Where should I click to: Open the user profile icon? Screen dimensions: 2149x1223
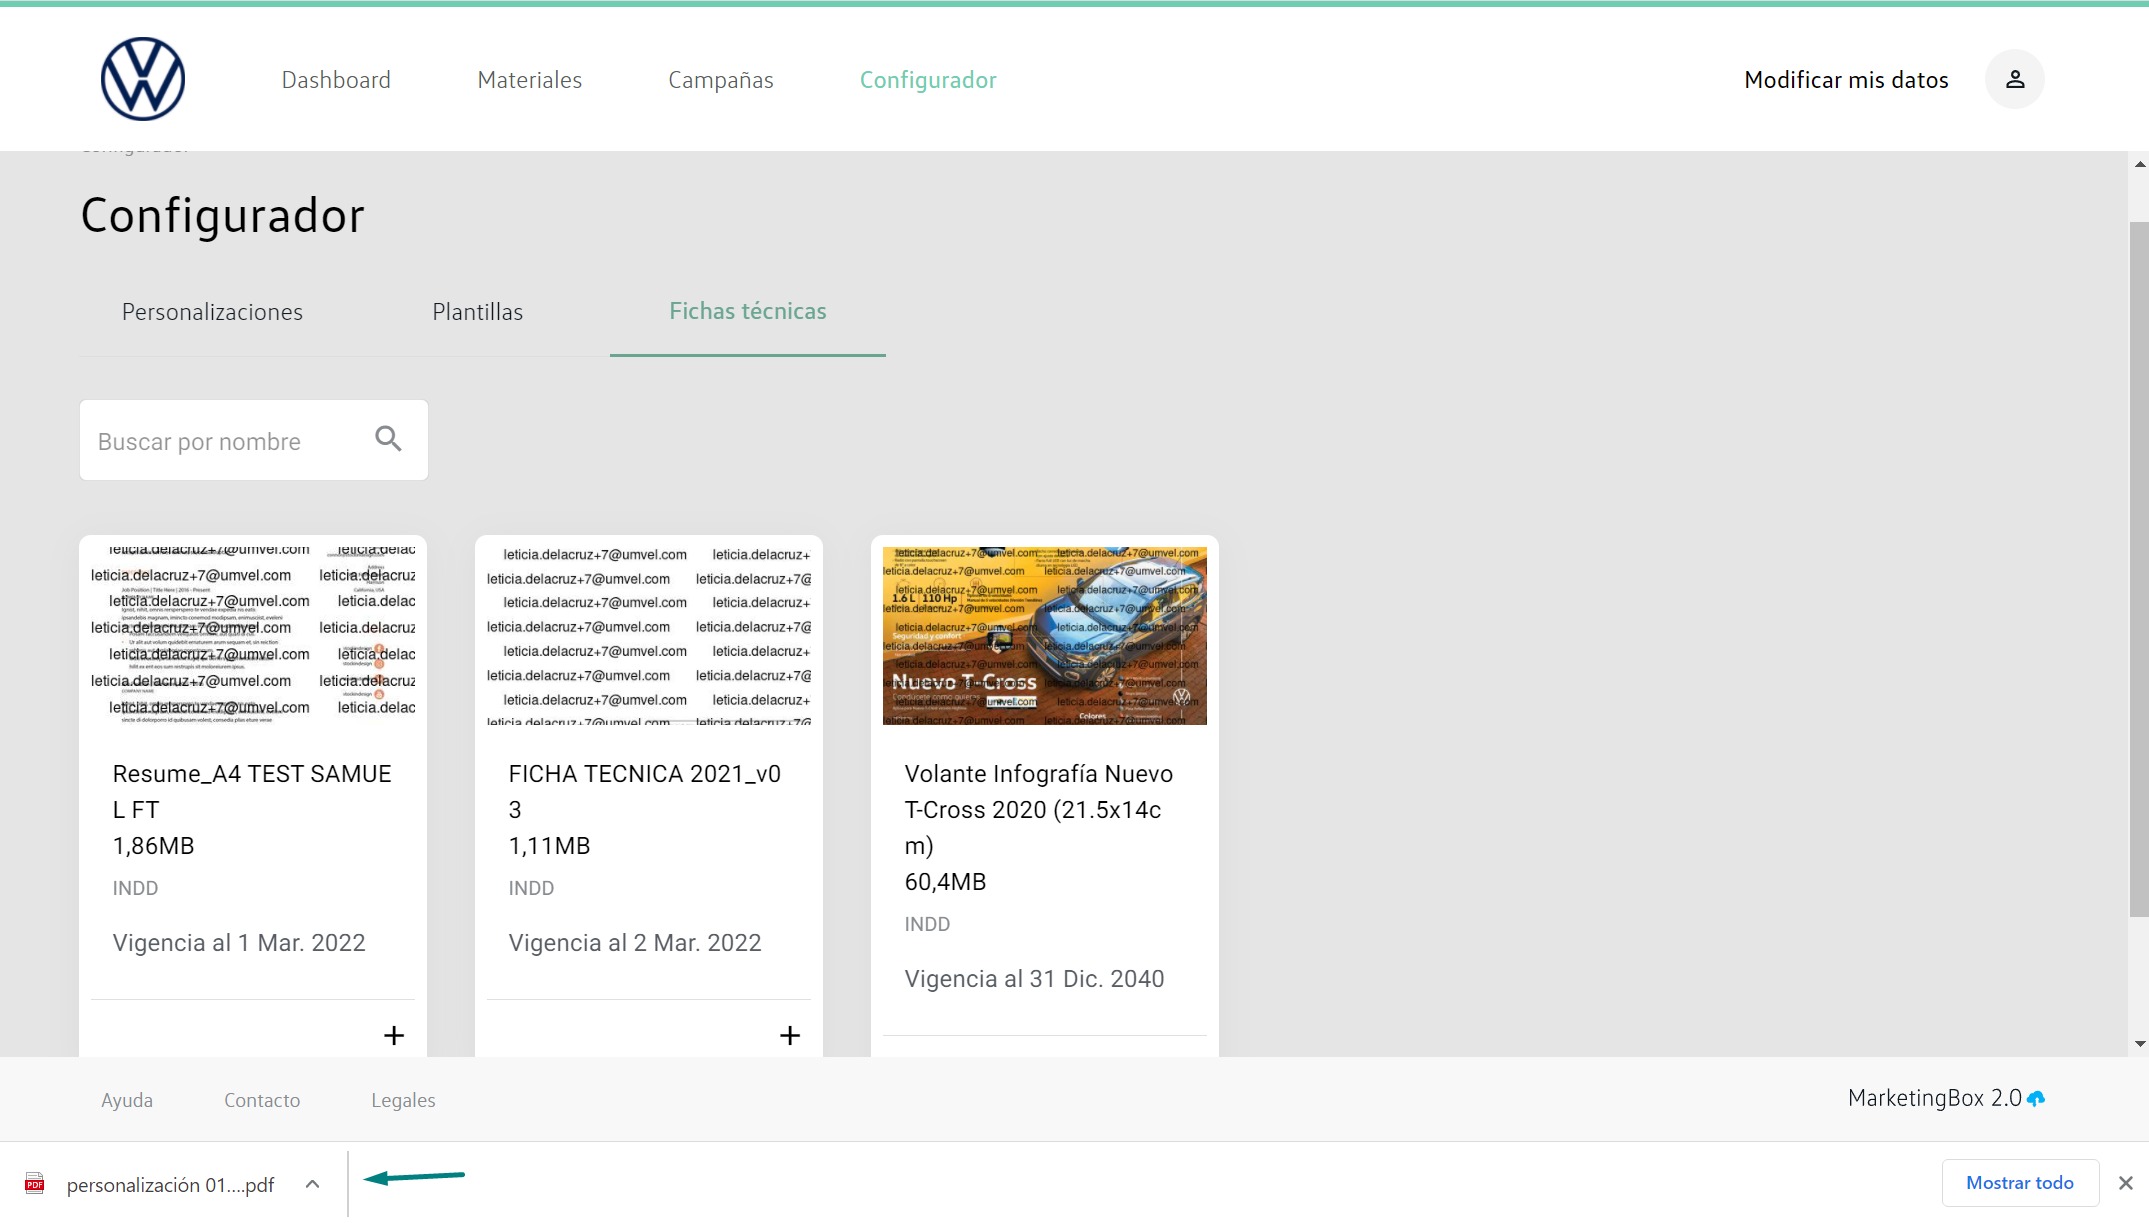point(2014,79)
